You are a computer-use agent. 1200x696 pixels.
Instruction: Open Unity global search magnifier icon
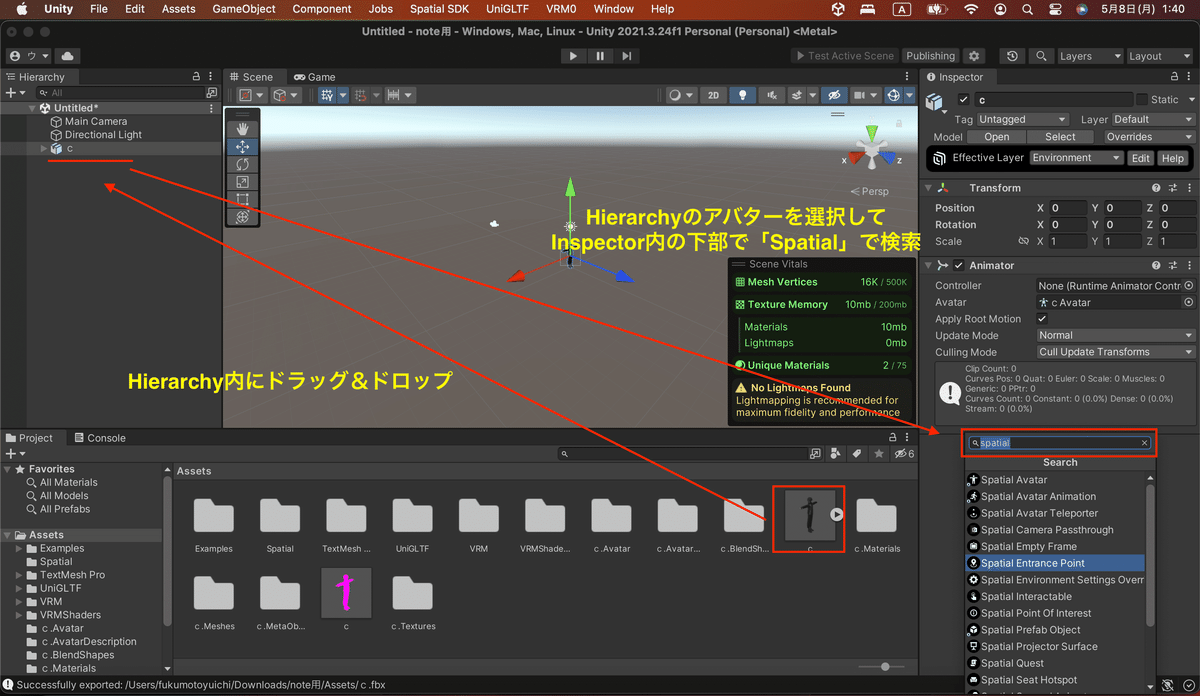1041,56
